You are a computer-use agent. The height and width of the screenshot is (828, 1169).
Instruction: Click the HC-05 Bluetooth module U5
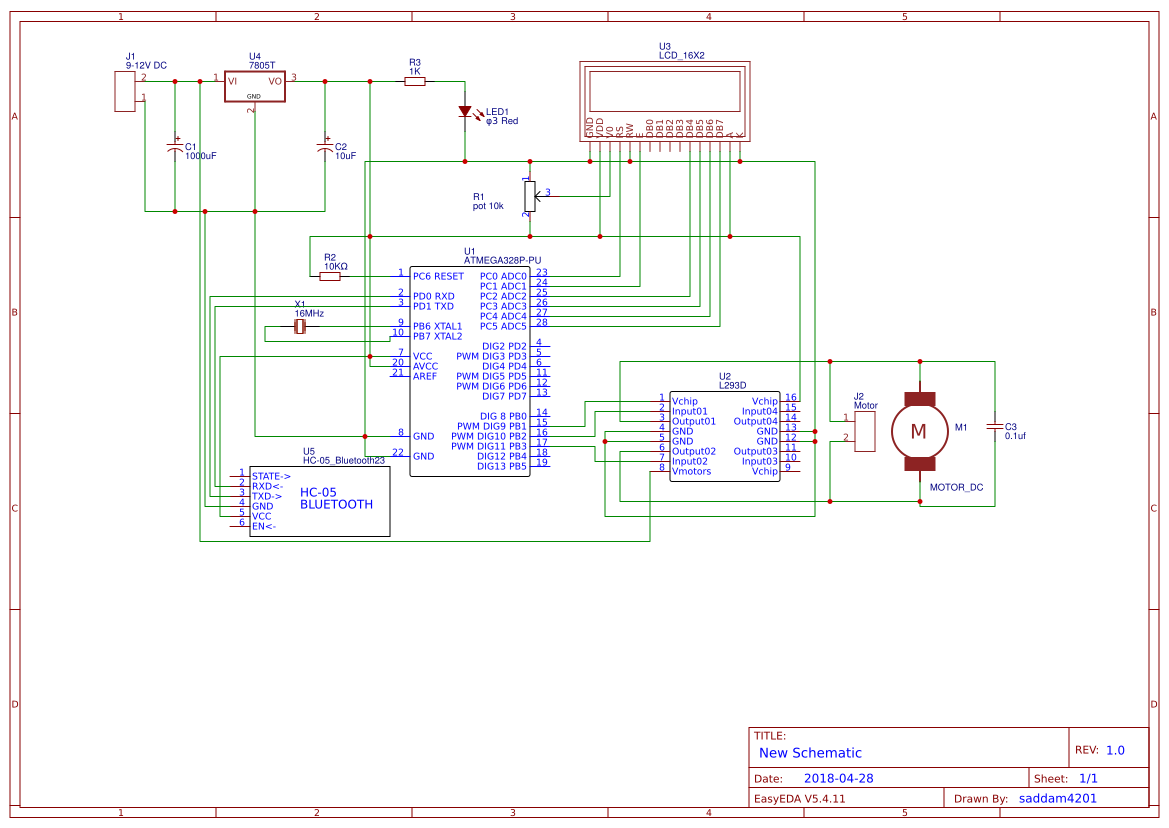point(318,500)
